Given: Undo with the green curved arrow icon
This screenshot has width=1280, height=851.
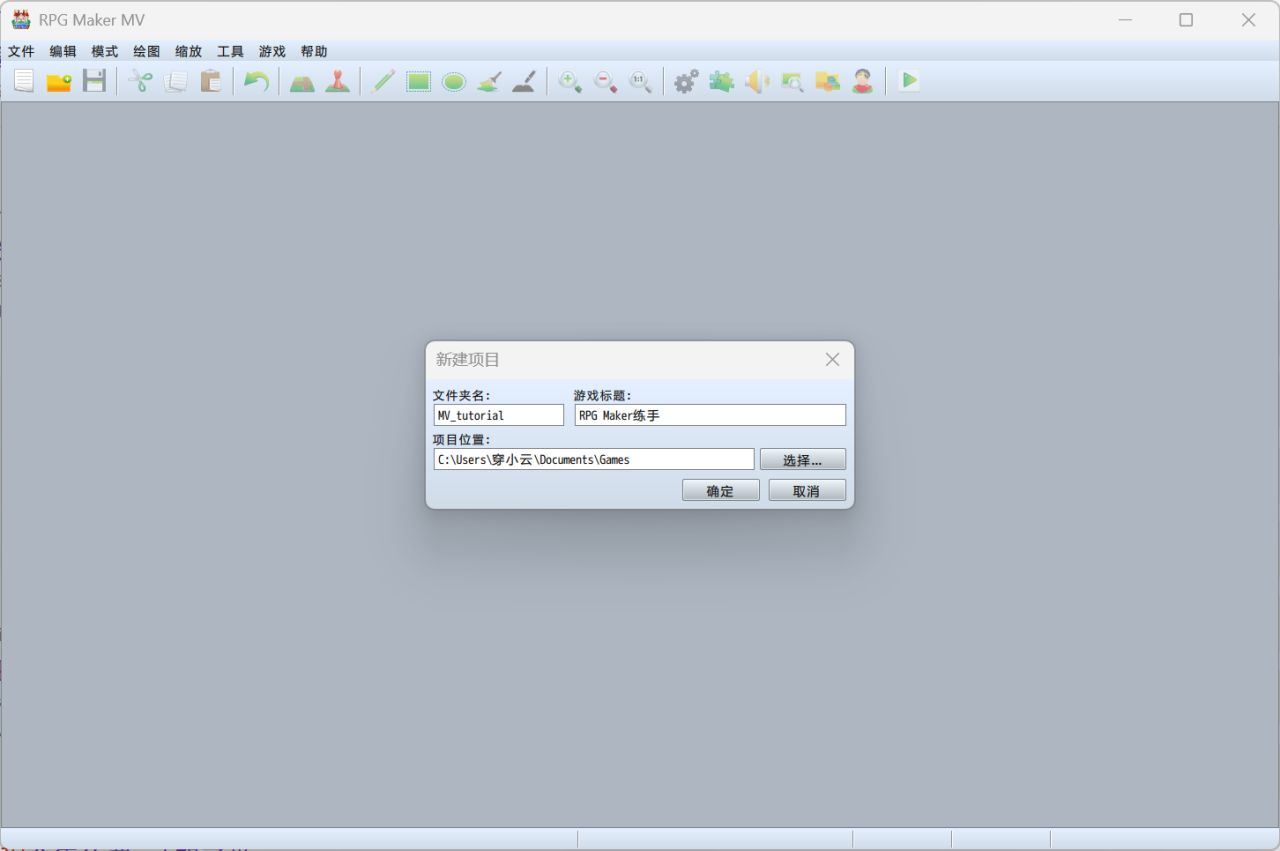Looking at the screenshot, I should [256, 81].
